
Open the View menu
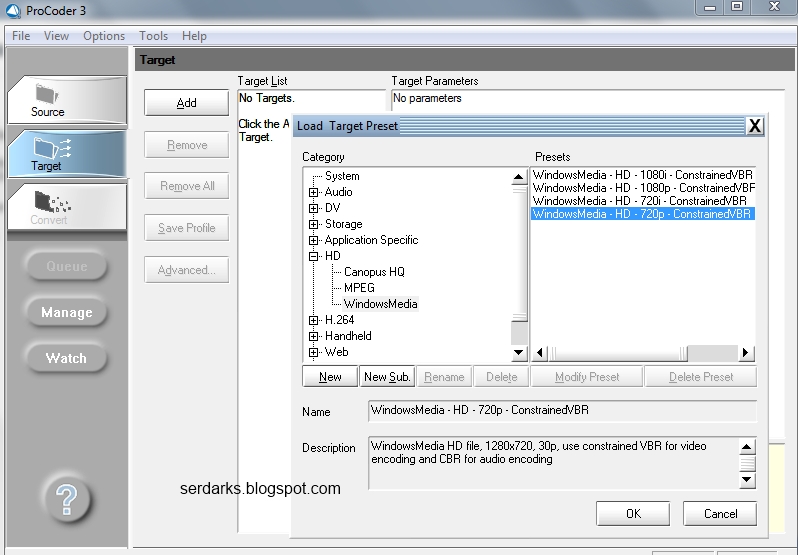click(56, 36)
